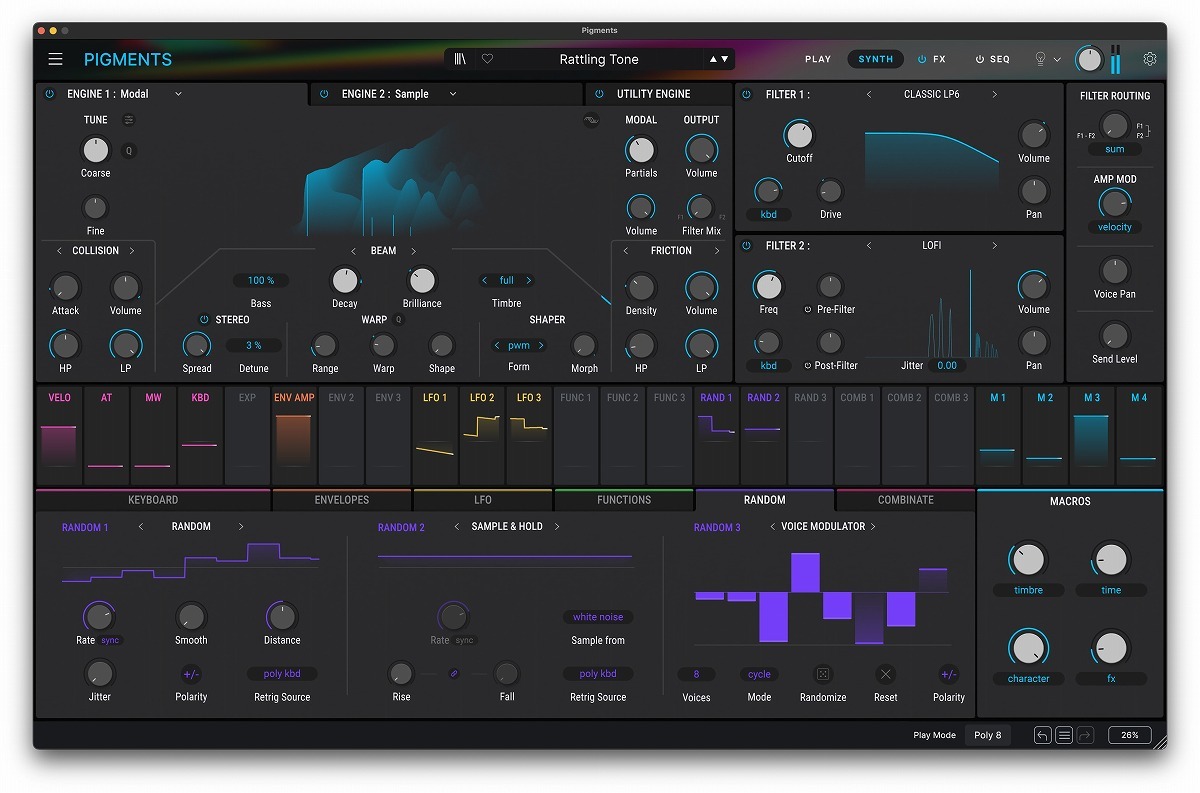Click the undo arrow in the bottom bar

[1042, 735]
